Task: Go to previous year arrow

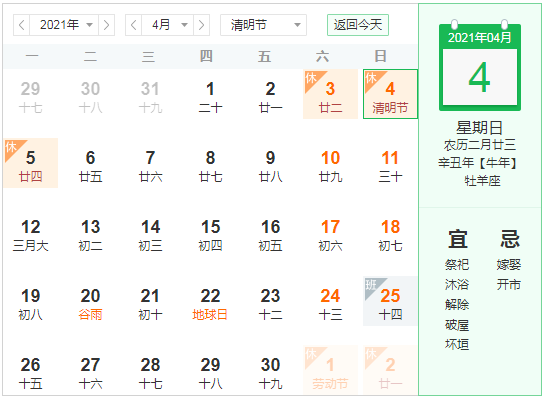Action: click(22, 25)
